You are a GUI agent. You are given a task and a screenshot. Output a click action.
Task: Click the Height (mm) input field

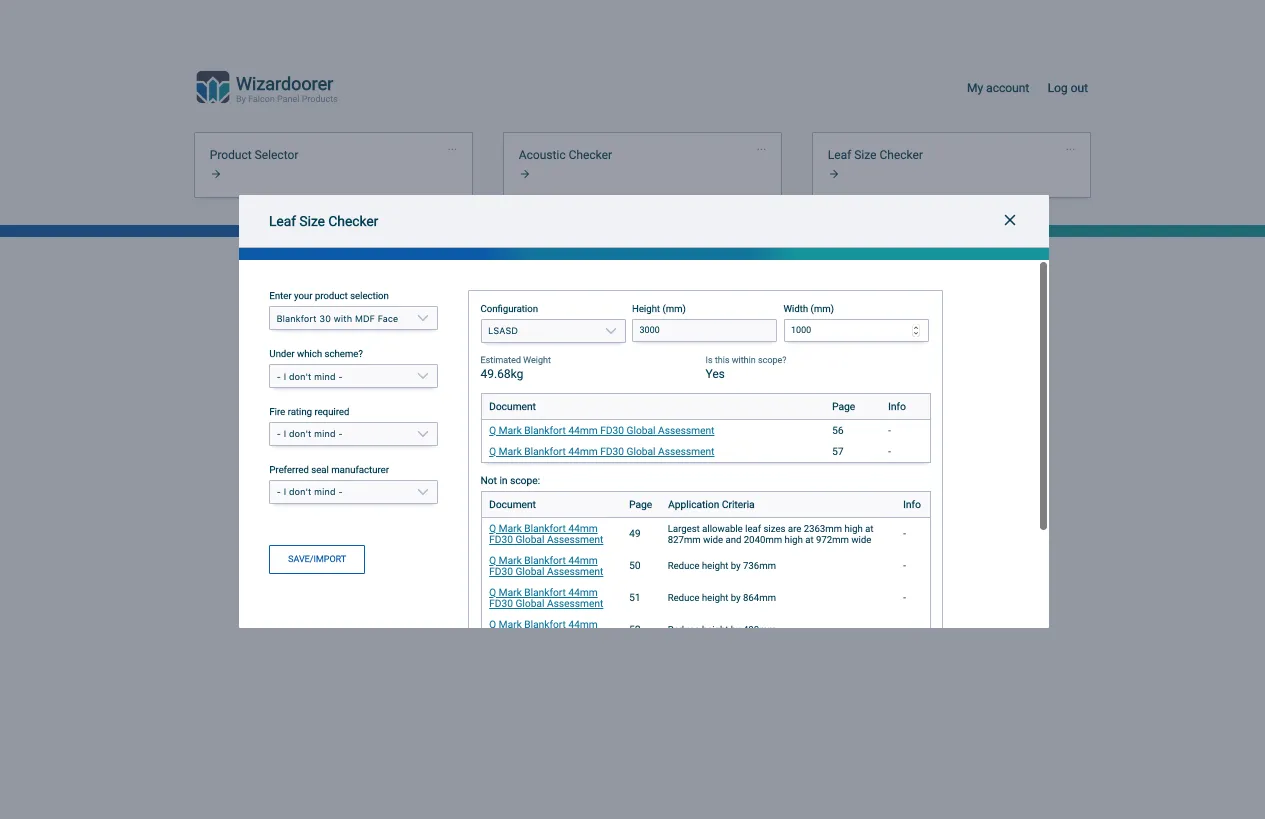coord(704,330)
